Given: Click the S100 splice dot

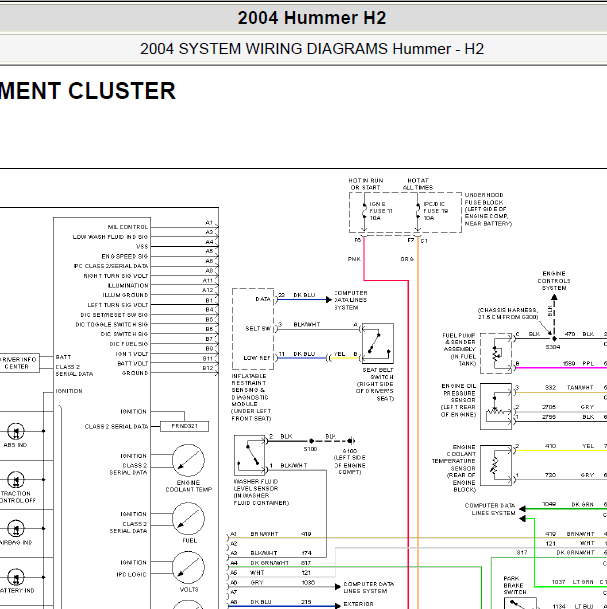Looking at the screenshot, I should pos(311,441).
